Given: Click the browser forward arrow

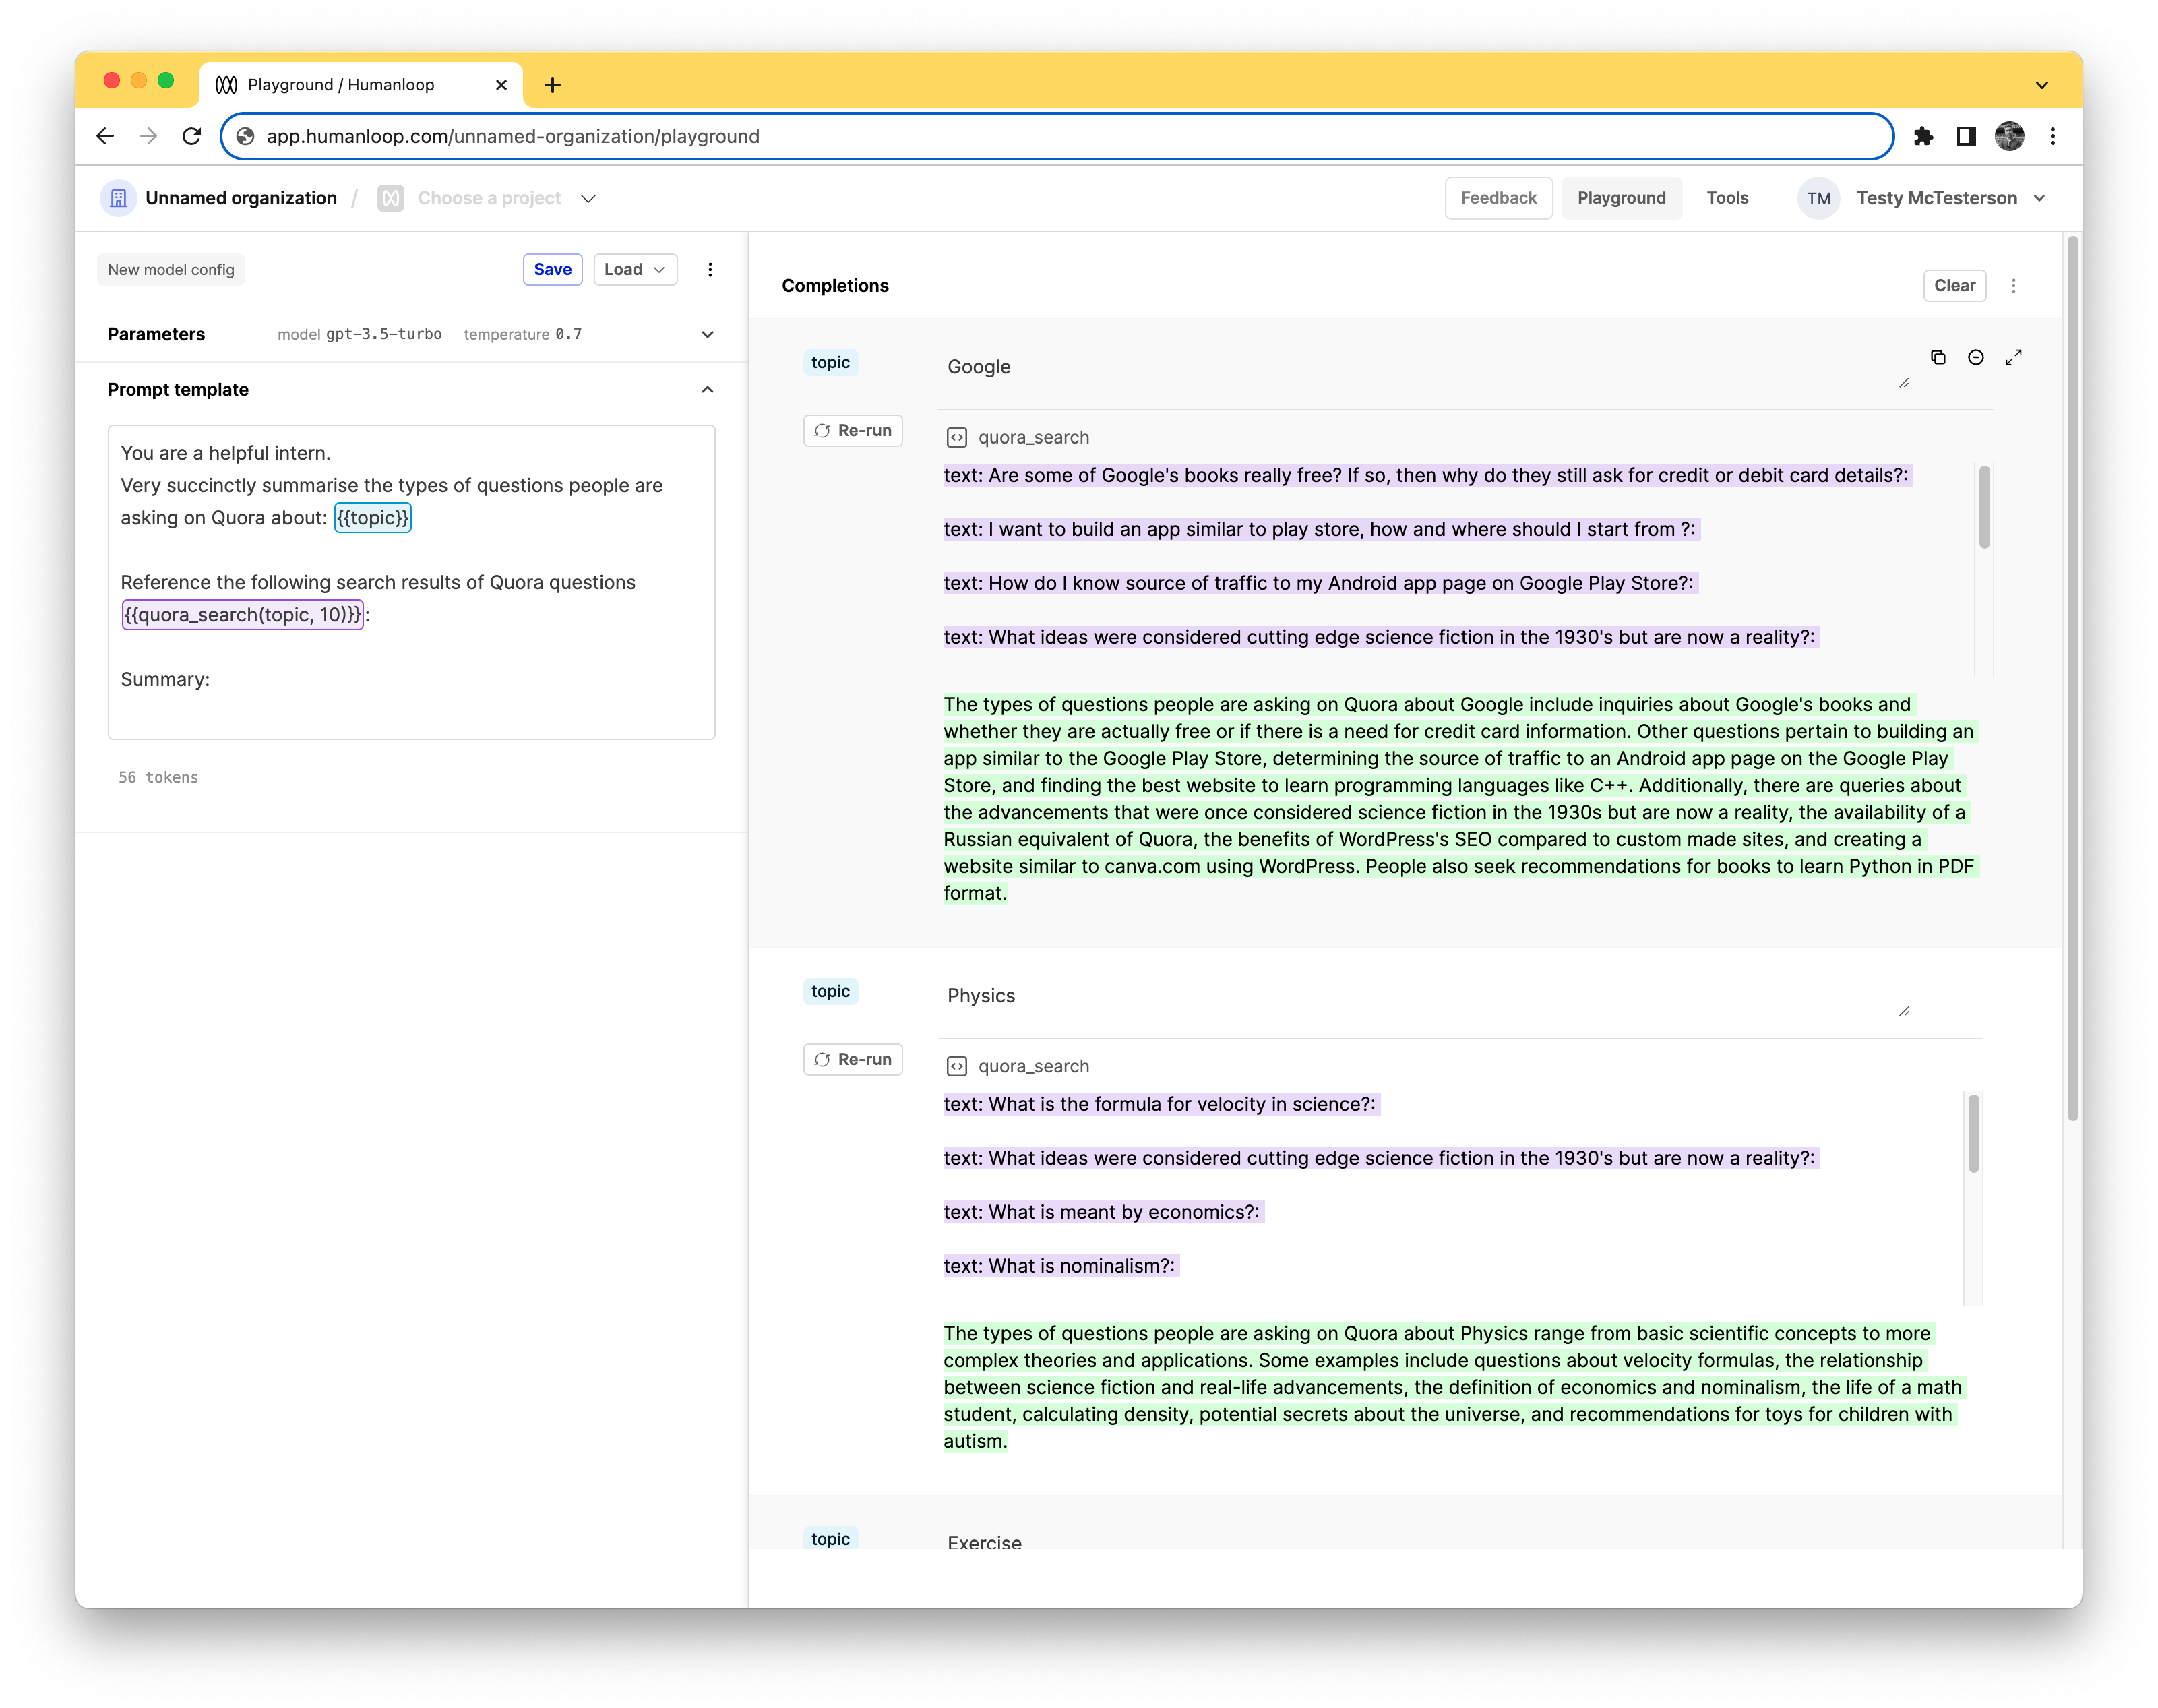Looking at the screenshot, I should click(x=148, y=136).
